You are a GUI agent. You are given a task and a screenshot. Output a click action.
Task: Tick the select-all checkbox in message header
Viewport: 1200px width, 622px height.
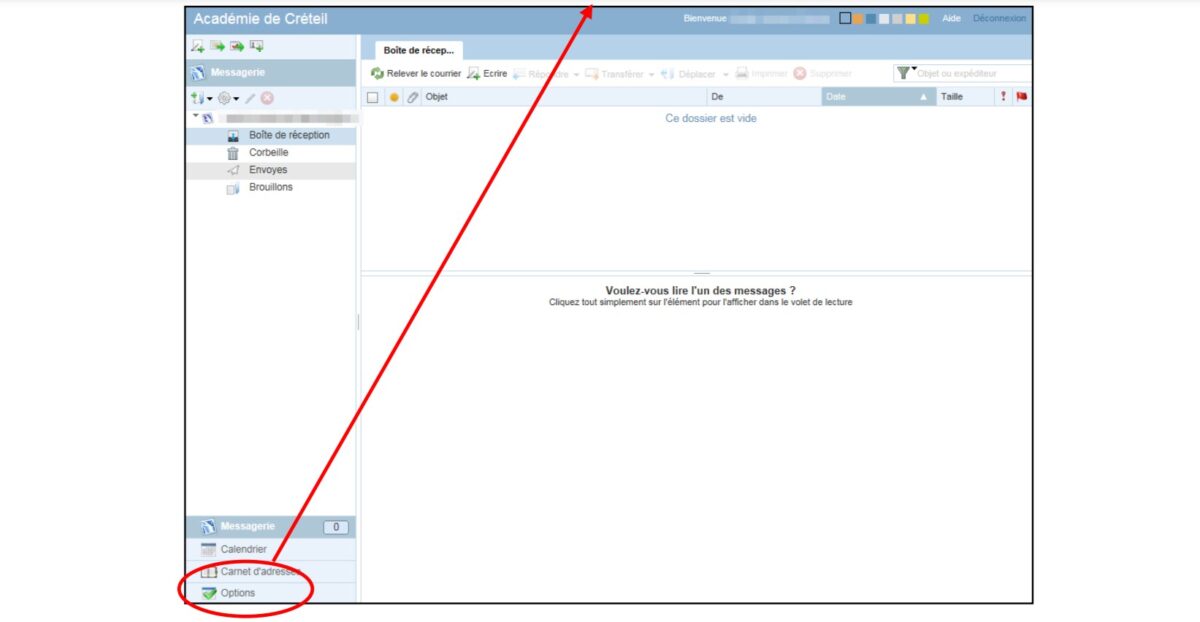[x=373, y=98]
